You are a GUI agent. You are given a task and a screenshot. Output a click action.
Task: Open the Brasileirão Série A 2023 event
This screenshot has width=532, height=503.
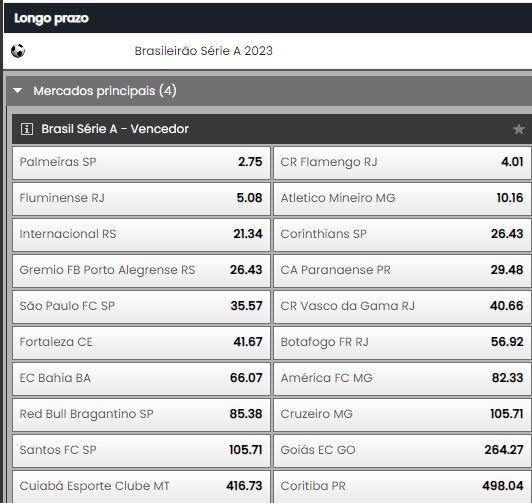203,51
